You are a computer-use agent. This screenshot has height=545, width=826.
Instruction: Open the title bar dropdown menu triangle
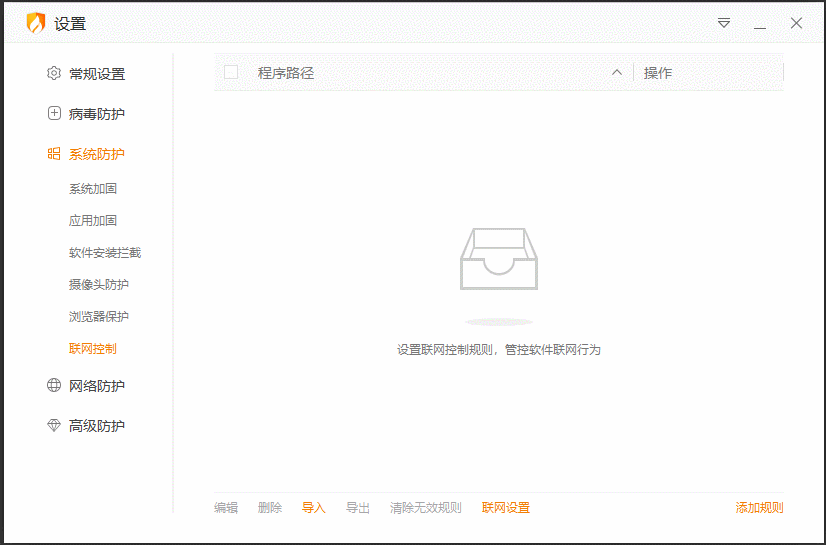coord(724,23)
